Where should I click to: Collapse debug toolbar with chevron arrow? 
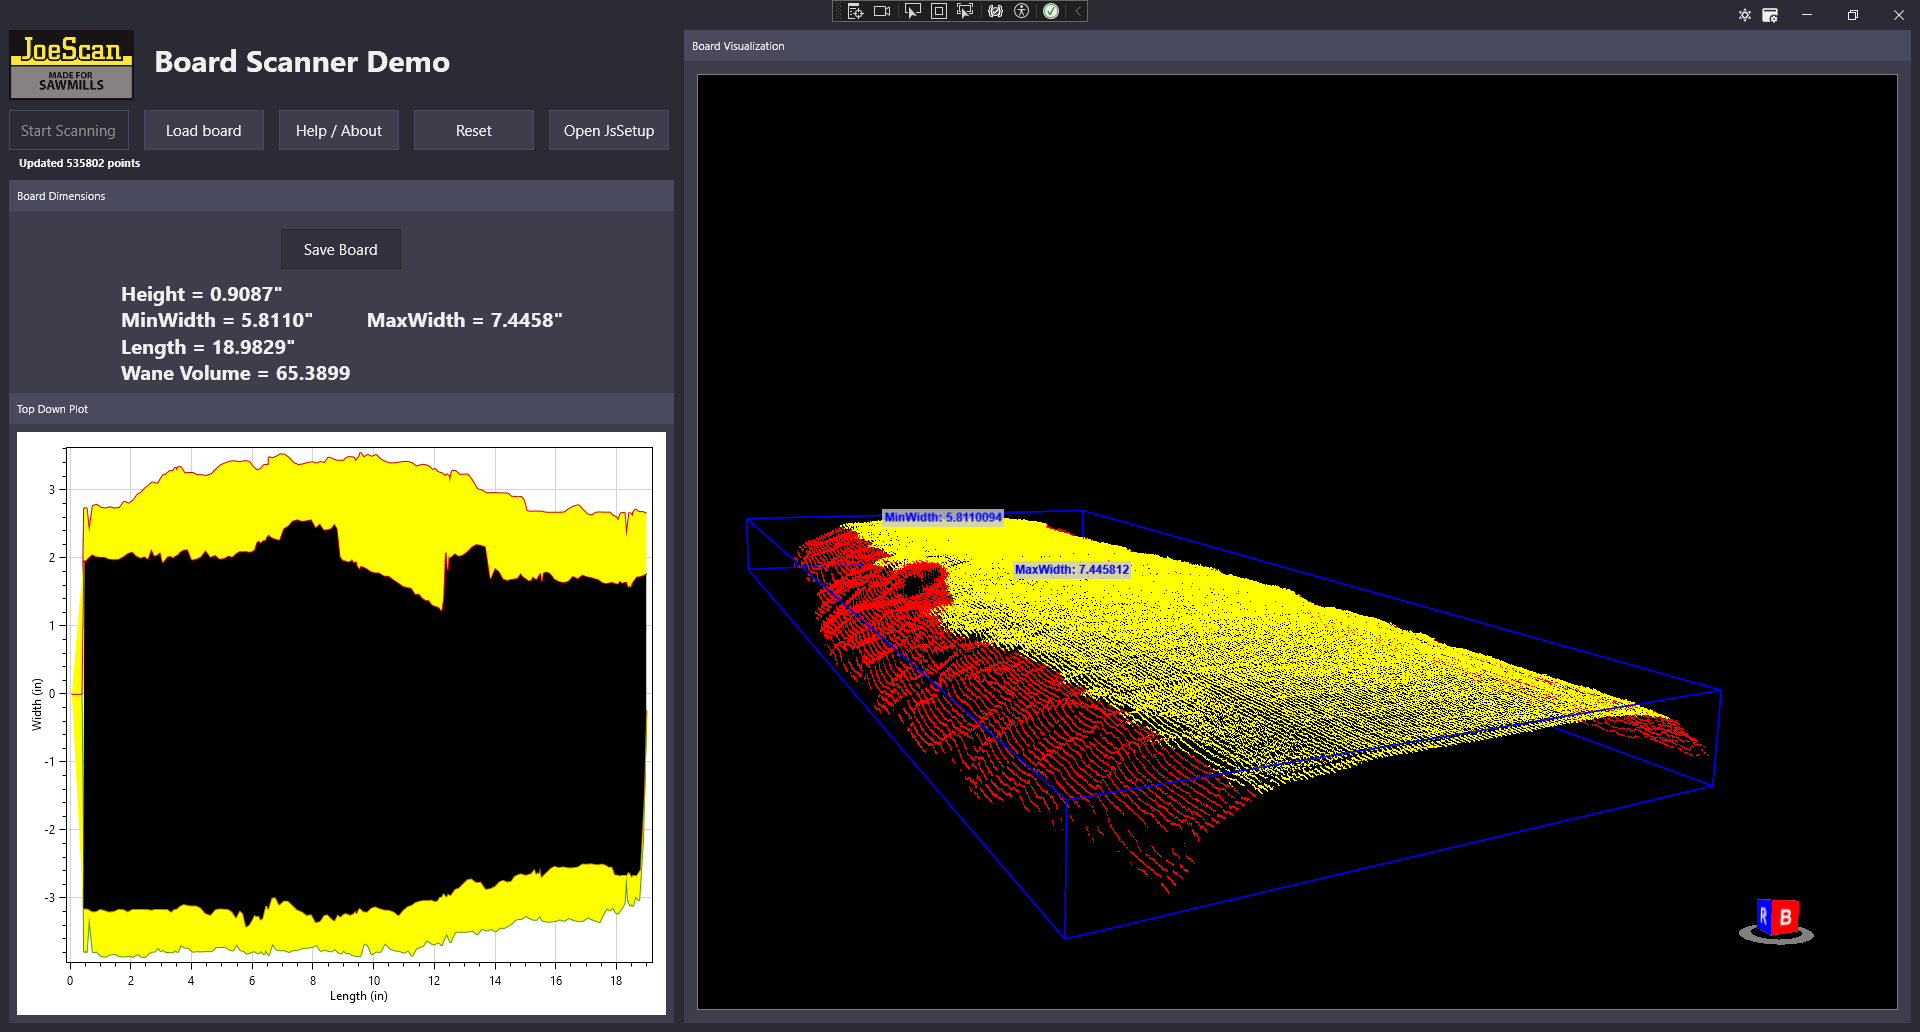pos(1078,11)
